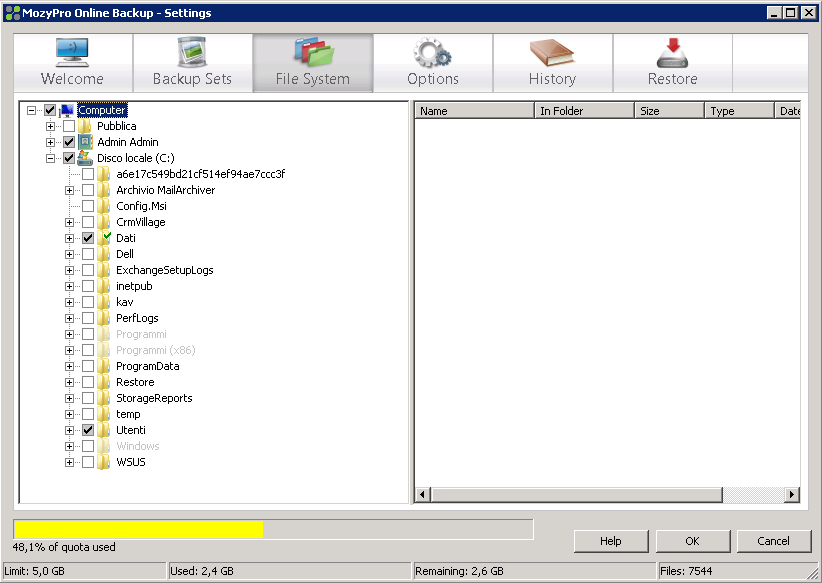The height and width of the screenshot is (583, 822).
Task: Collapse the Disco locale (C:) node
Action: [50, 158]
